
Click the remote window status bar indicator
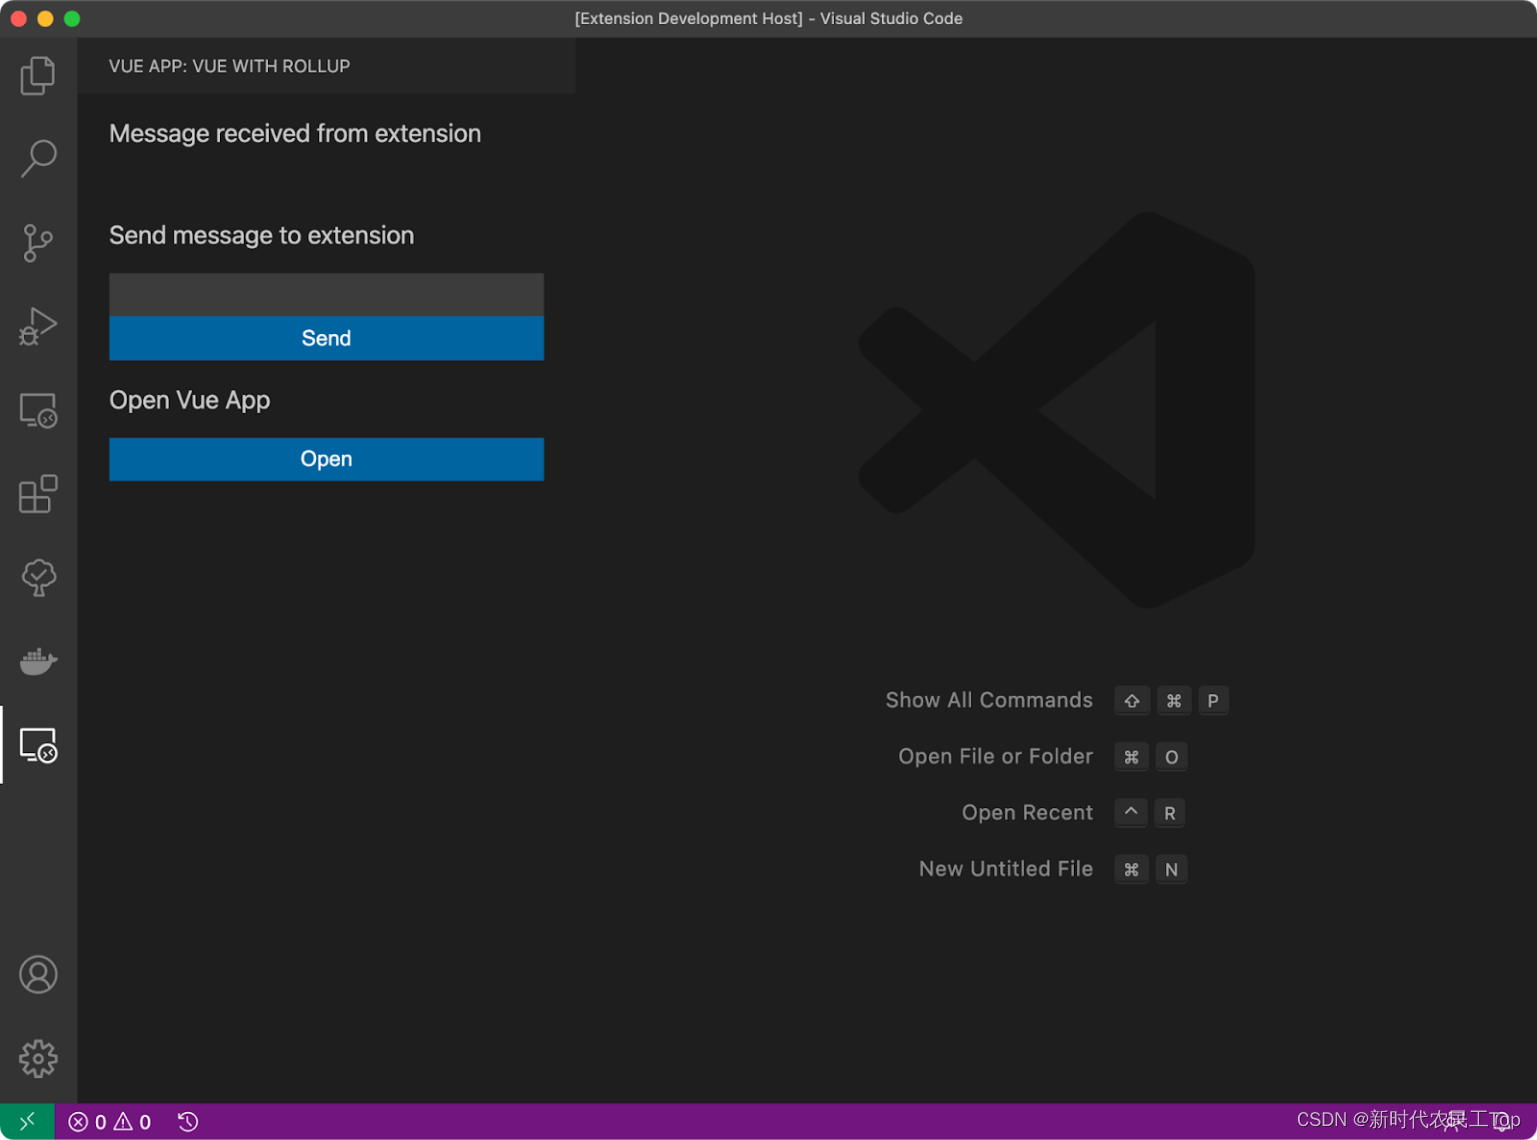click(27, 1121)
